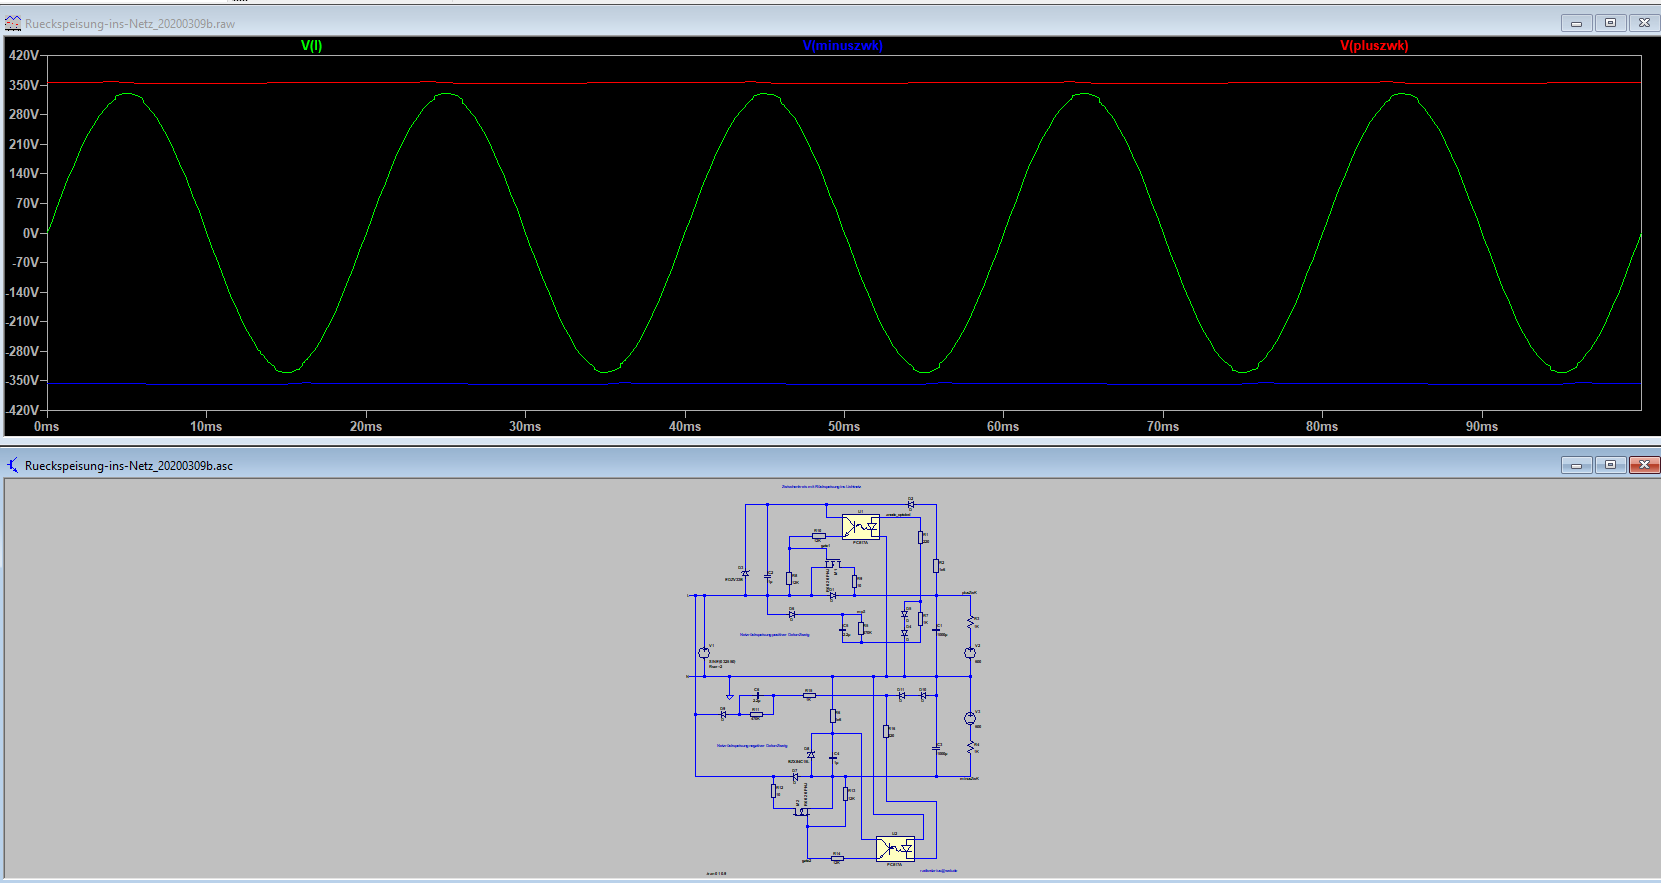Select resistor R15 in schematic
1661x883 pixels.
click(809, 695)
